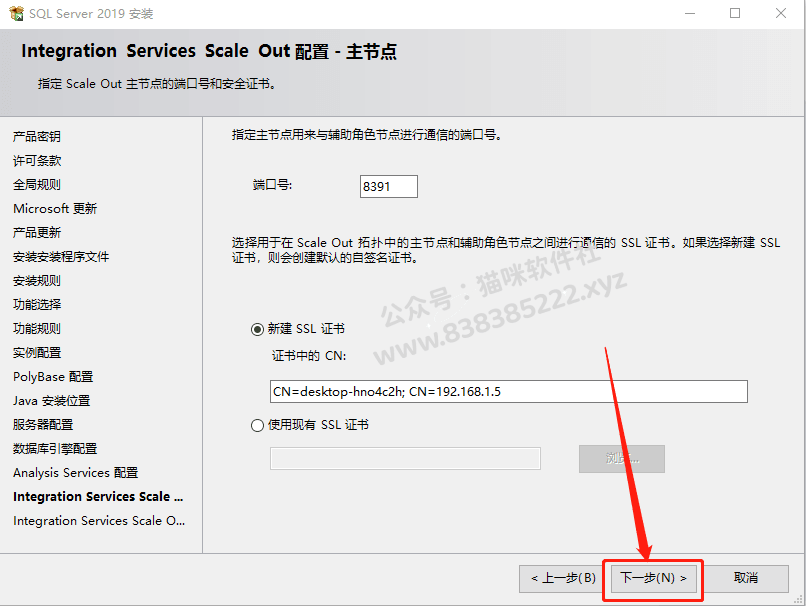Click the page heading Integration Services Scale Out 配置
This screenshot has height=606, width=806.
tap(209, 51)
